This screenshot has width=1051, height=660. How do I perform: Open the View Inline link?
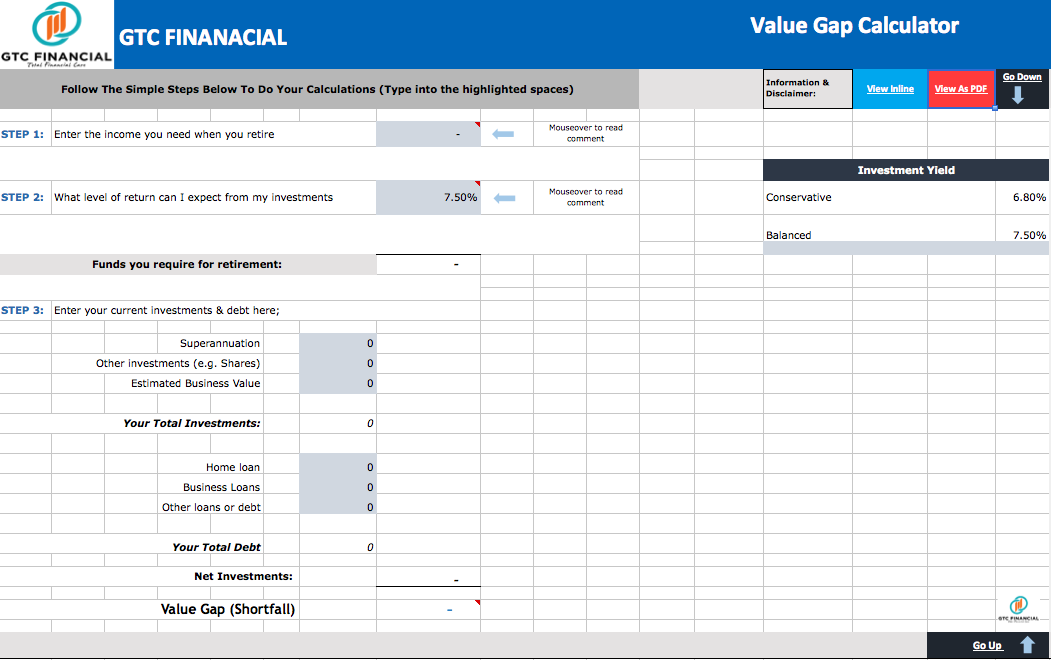coord(889,88)
